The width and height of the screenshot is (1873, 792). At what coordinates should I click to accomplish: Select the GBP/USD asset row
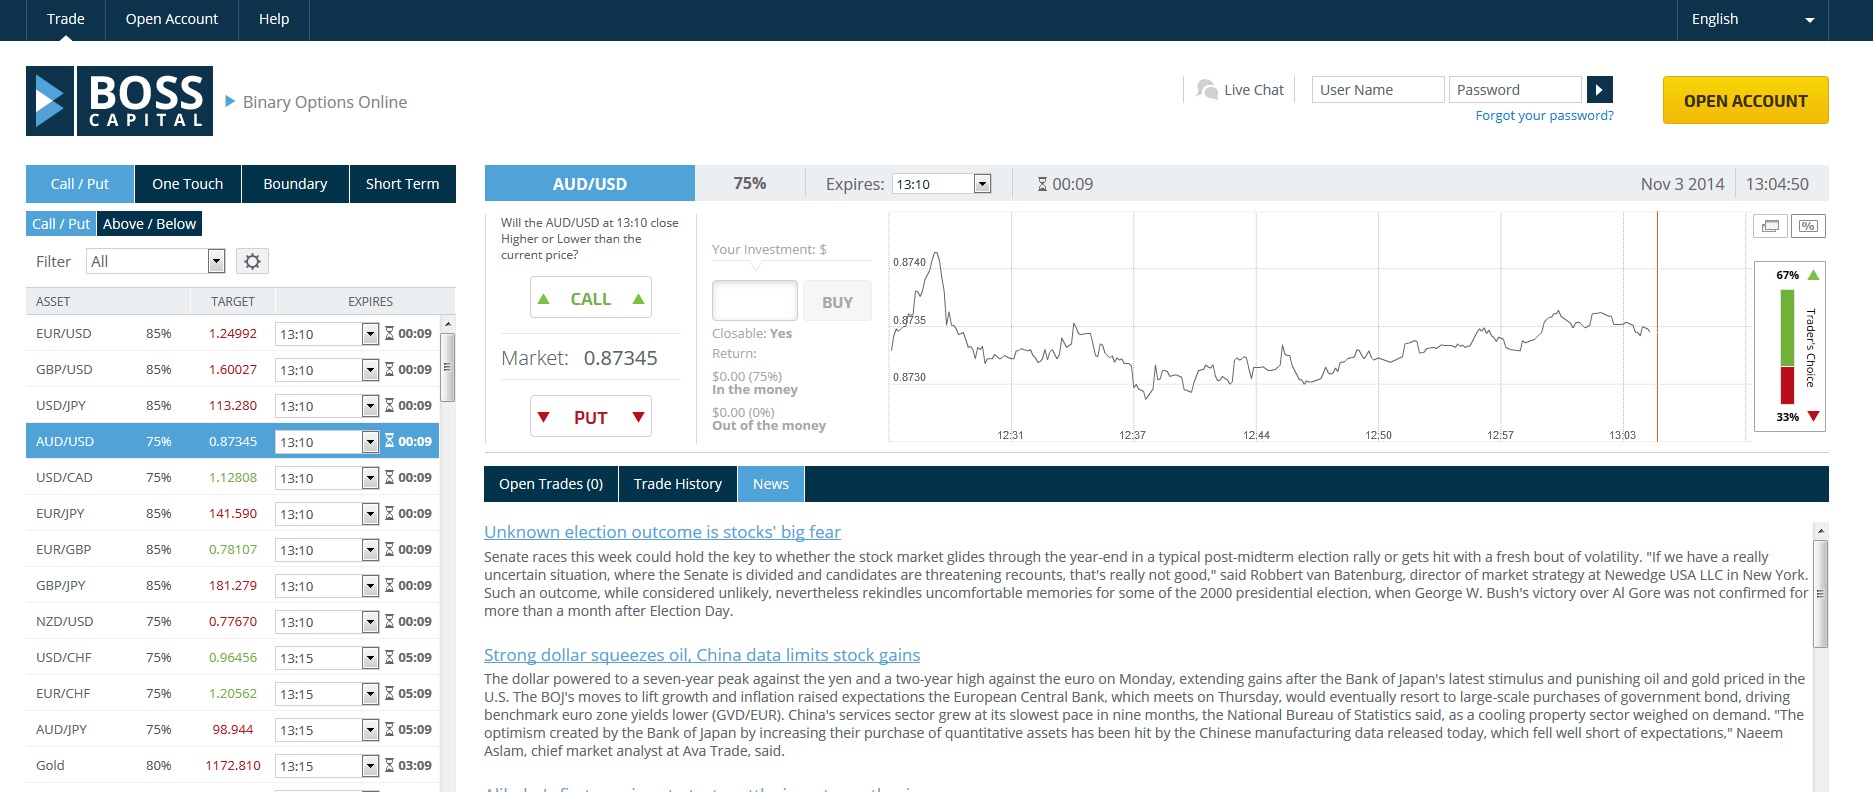click(232, 369)
